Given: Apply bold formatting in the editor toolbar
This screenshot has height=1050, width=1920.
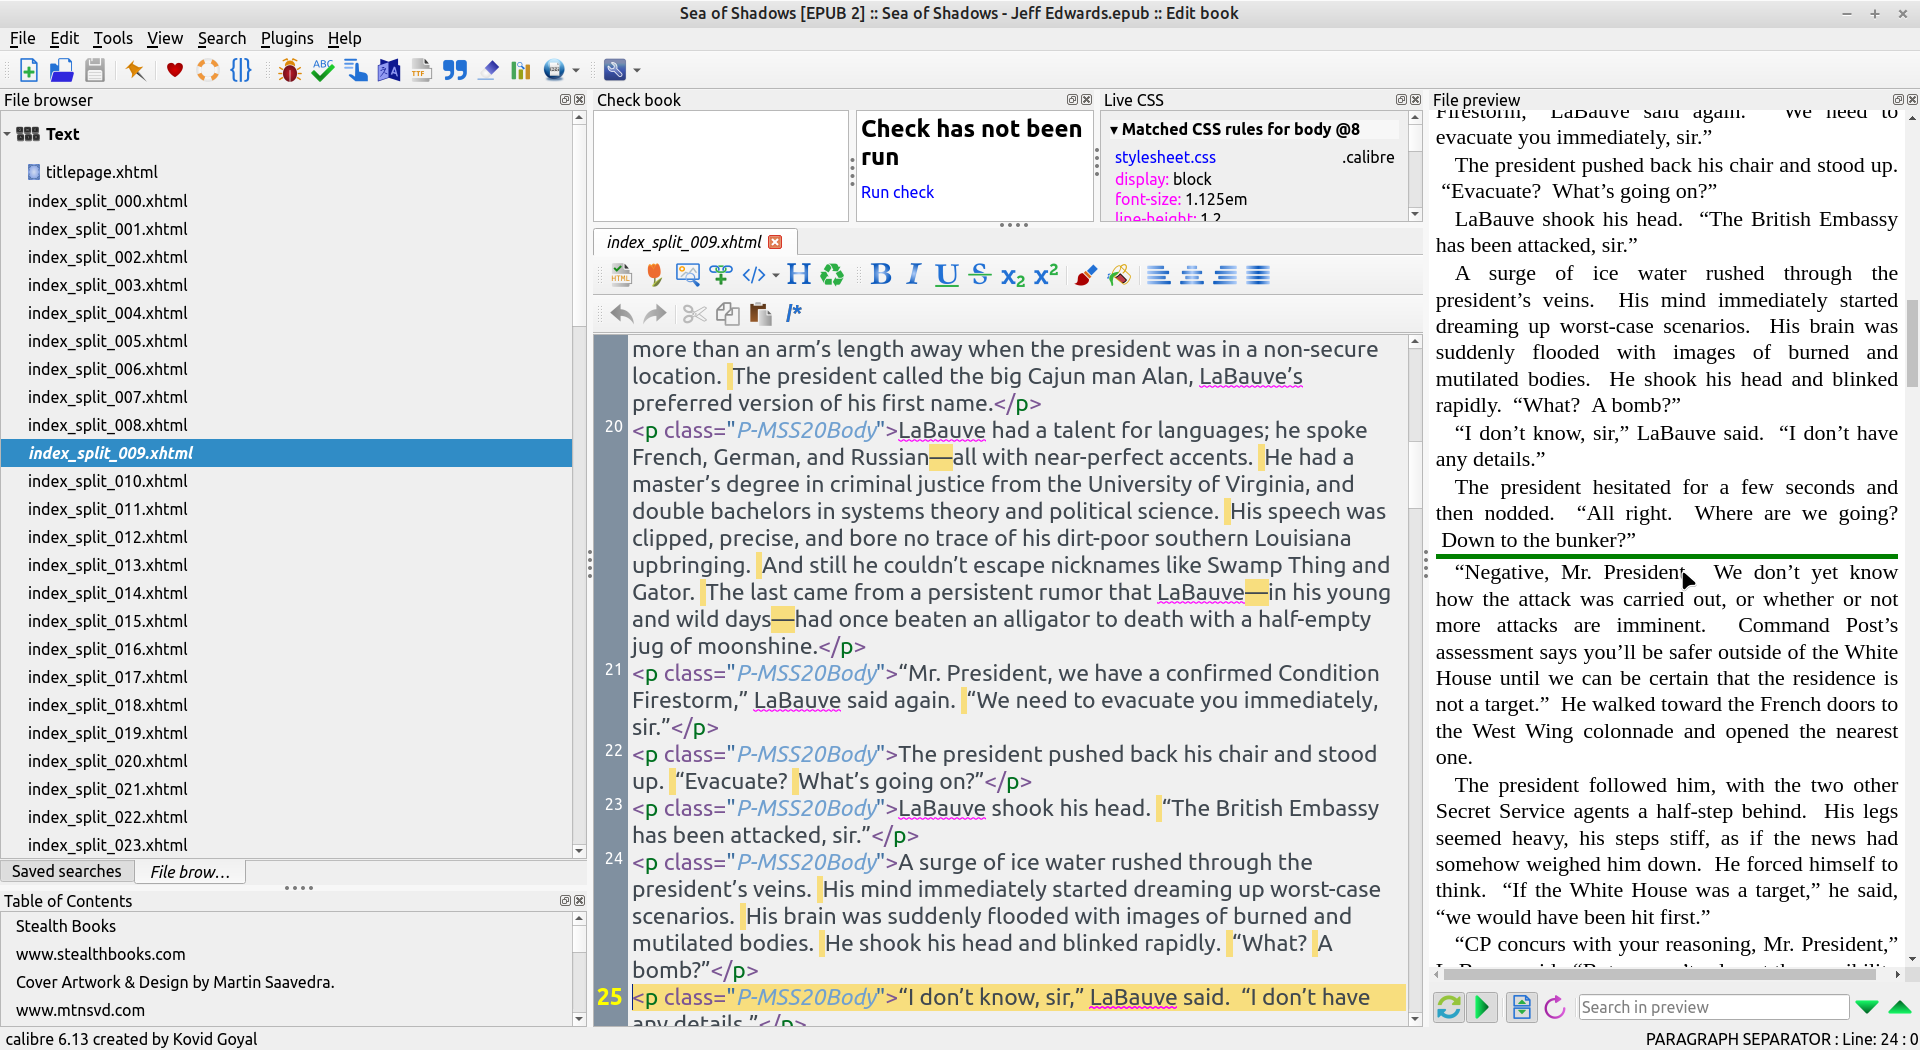Looking at the screenshot, I should (880, 275).
